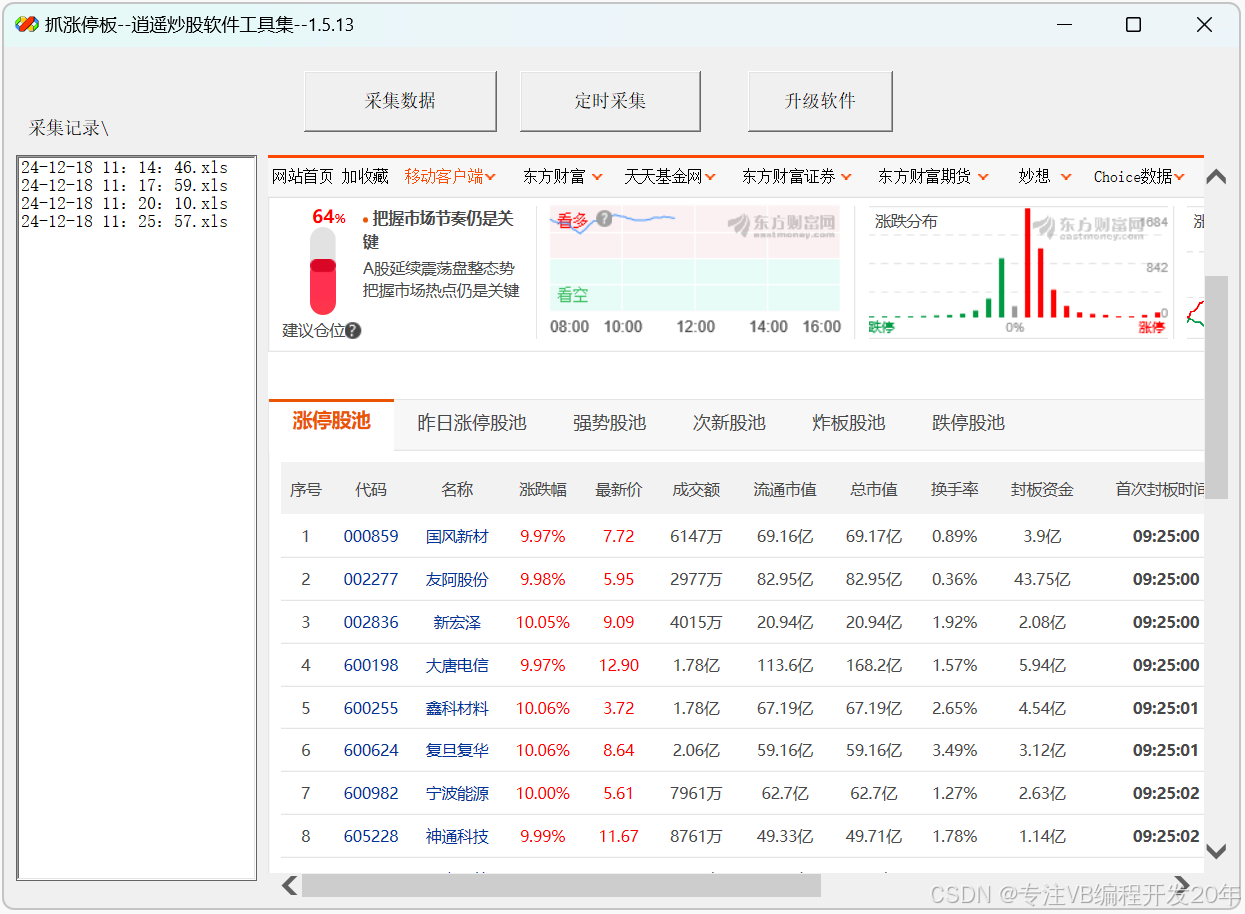The width and height of the screenshot is (1245, 914).
Task: Switch to the 跌停股池 tab
Action: (968, 423)
